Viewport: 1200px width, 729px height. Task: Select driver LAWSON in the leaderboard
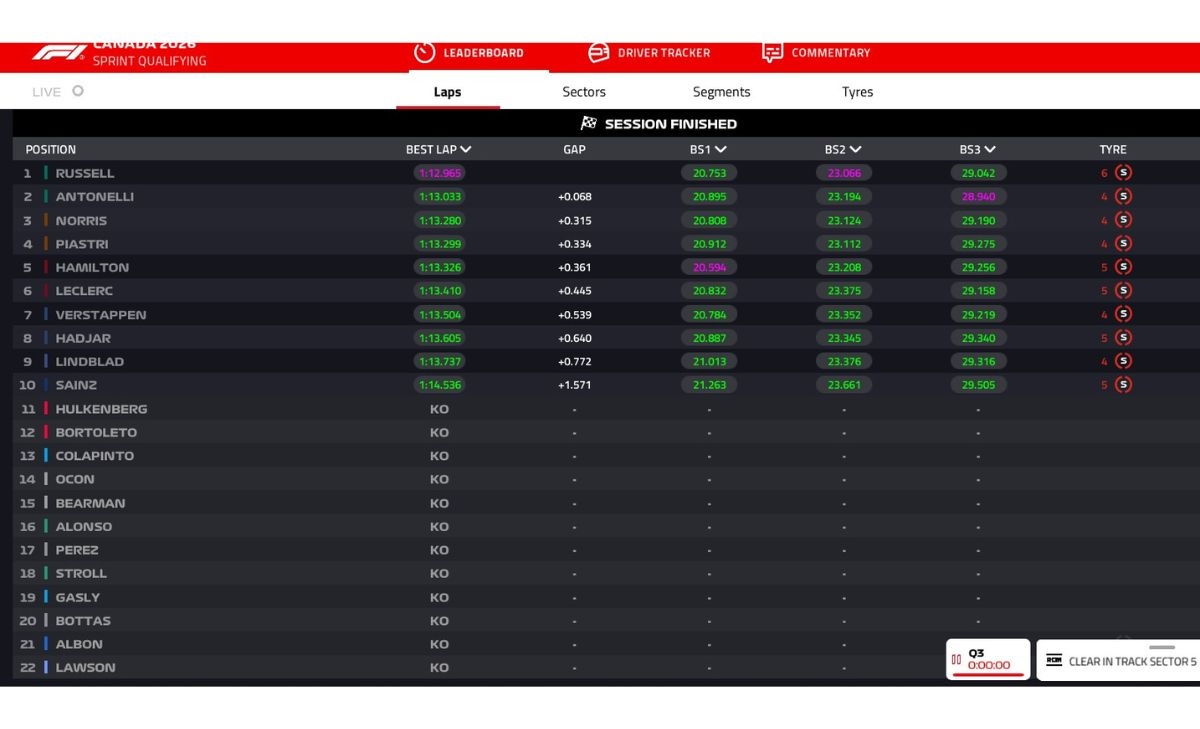tap(85, 667)
